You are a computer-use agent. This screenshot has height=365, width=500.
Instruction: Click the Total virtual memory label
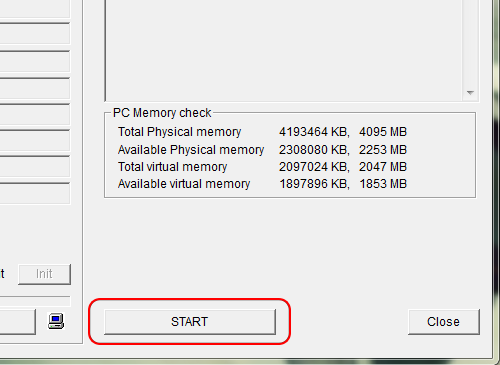coord(172,167)
